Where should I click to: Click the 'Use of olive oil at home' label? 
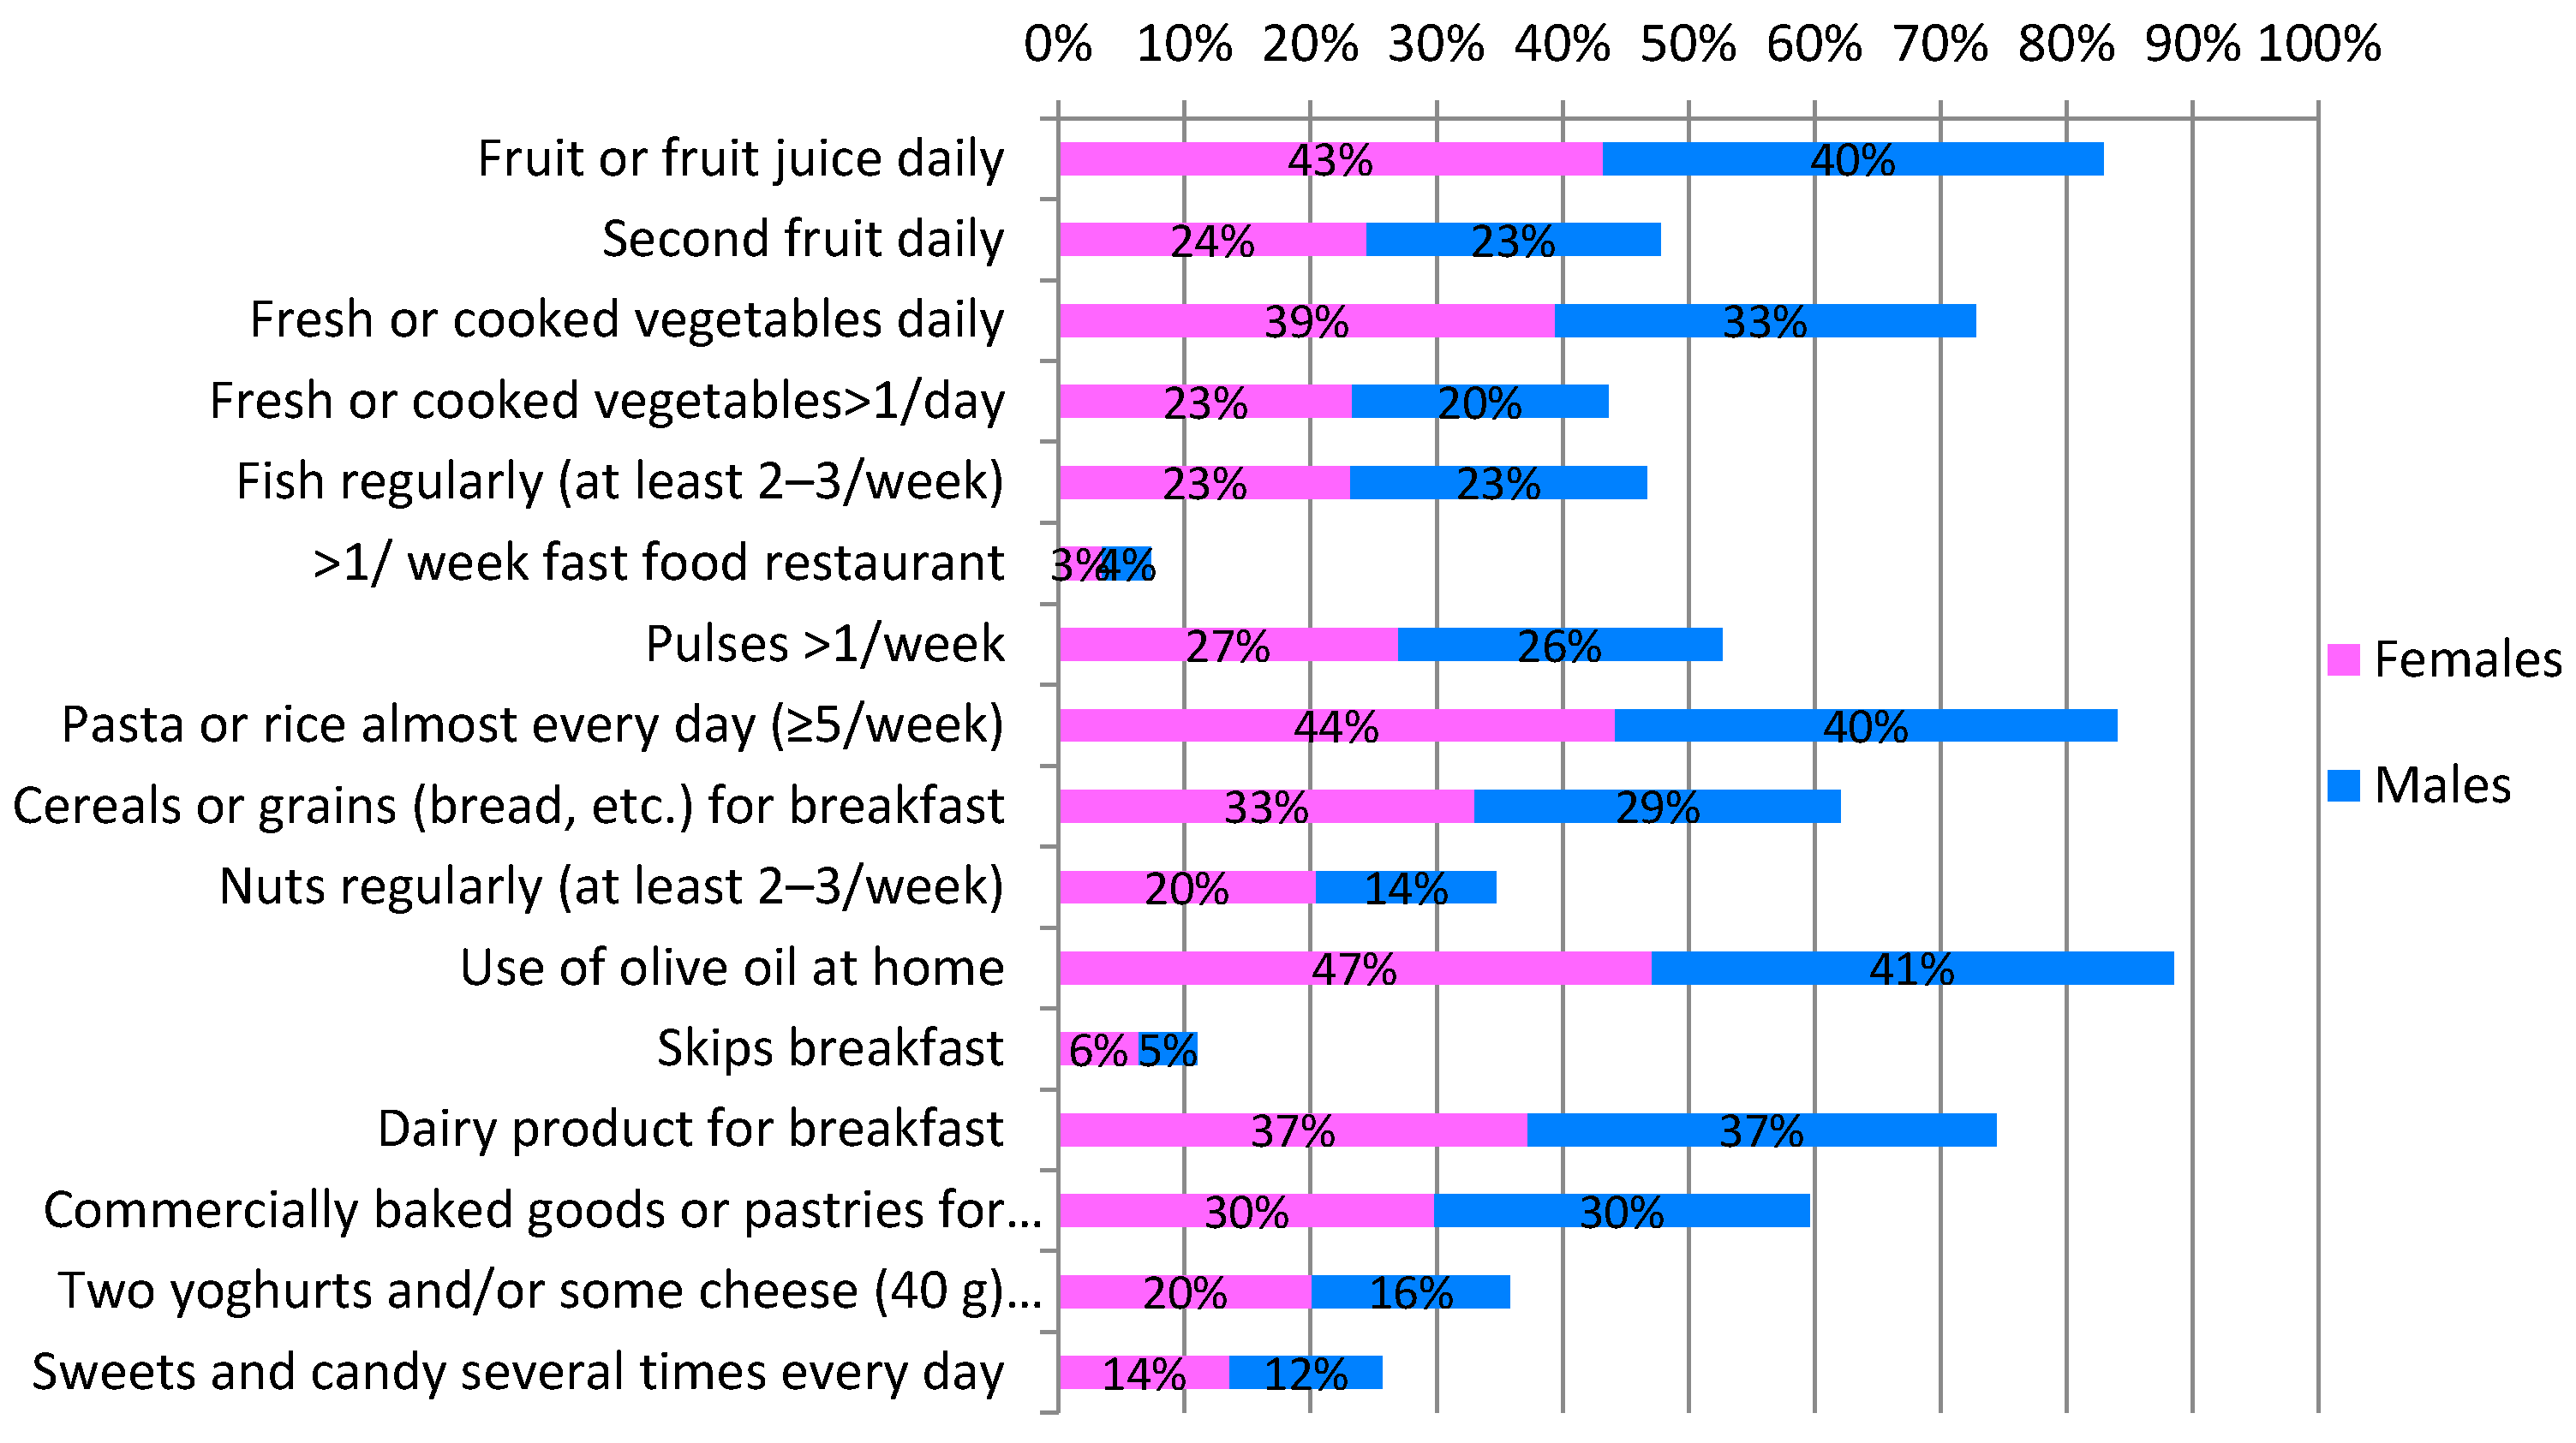(731, 968)
